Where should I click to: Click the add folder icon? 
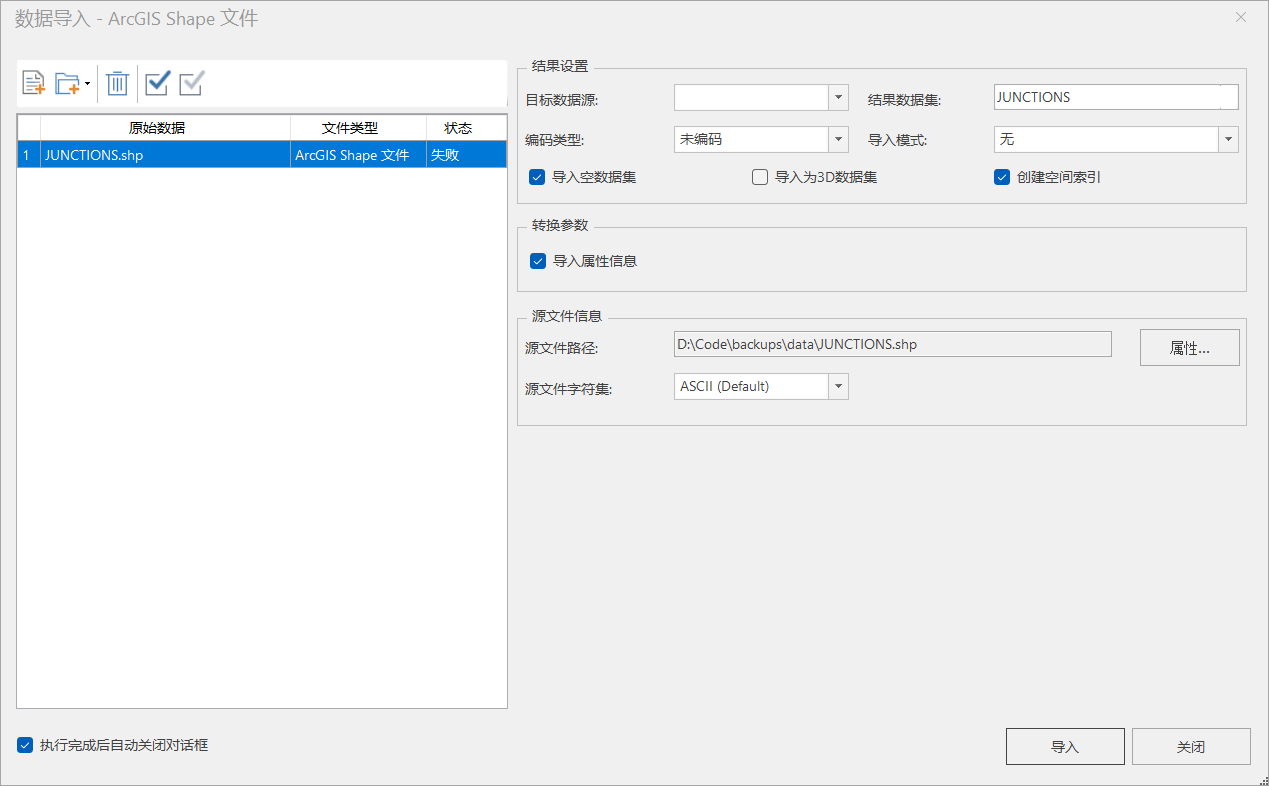[x=67, y=83]
